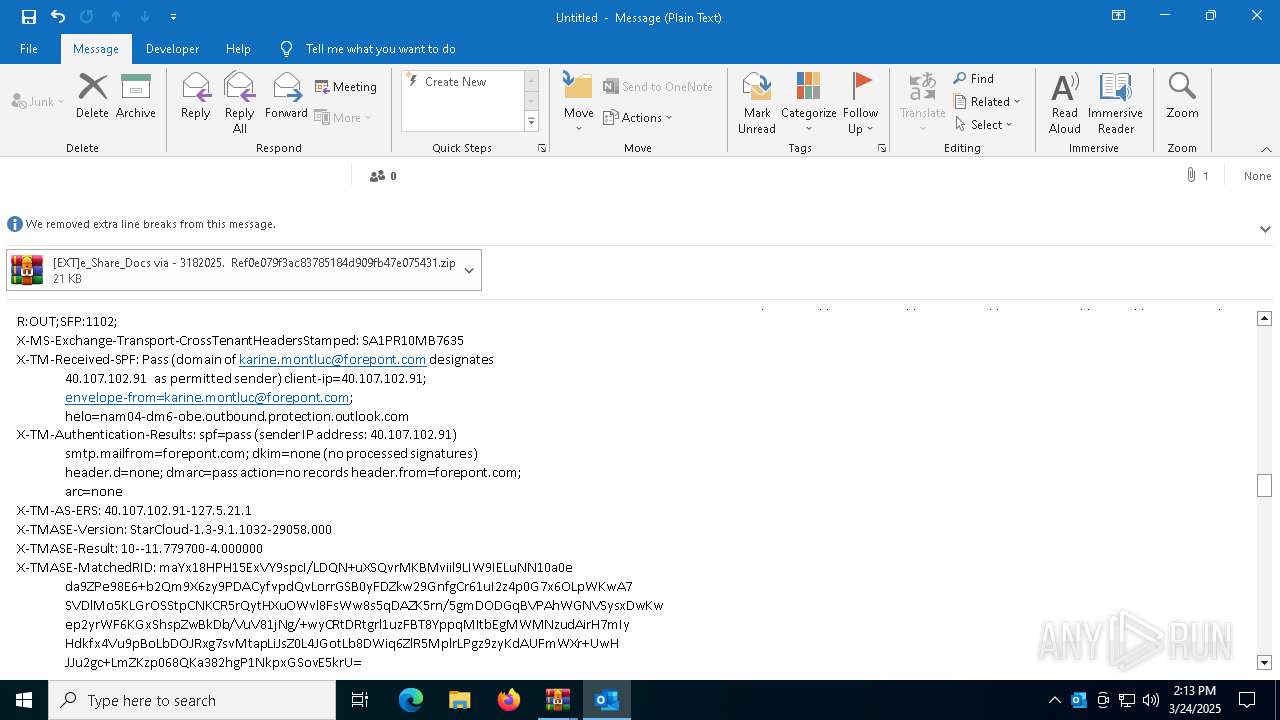Switch to the Message ribbon tab

pos(96,48)
